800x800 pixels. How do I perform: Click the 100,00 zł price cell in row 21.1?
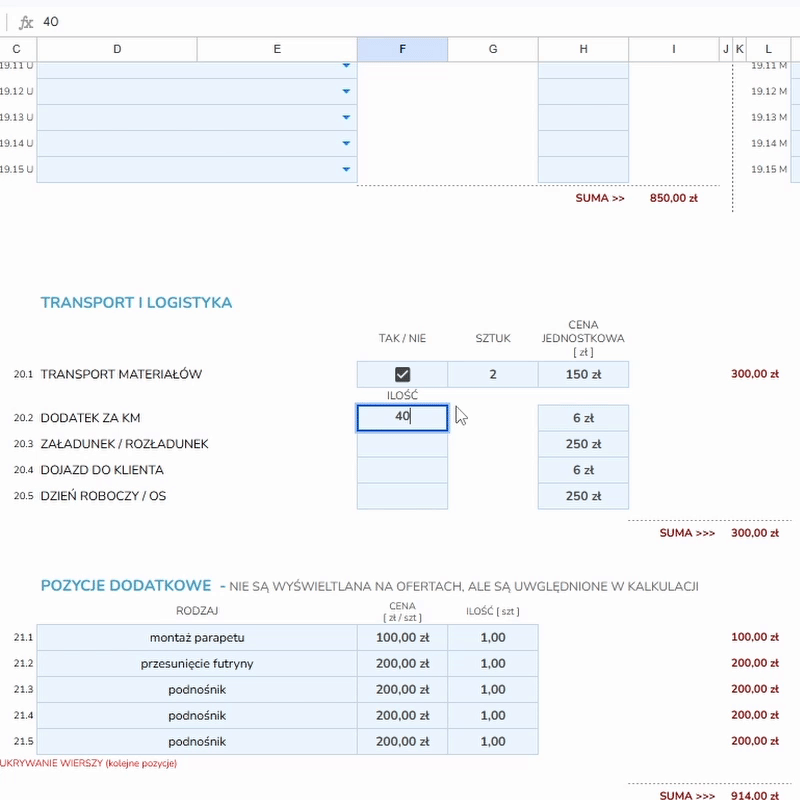point(402,638)
